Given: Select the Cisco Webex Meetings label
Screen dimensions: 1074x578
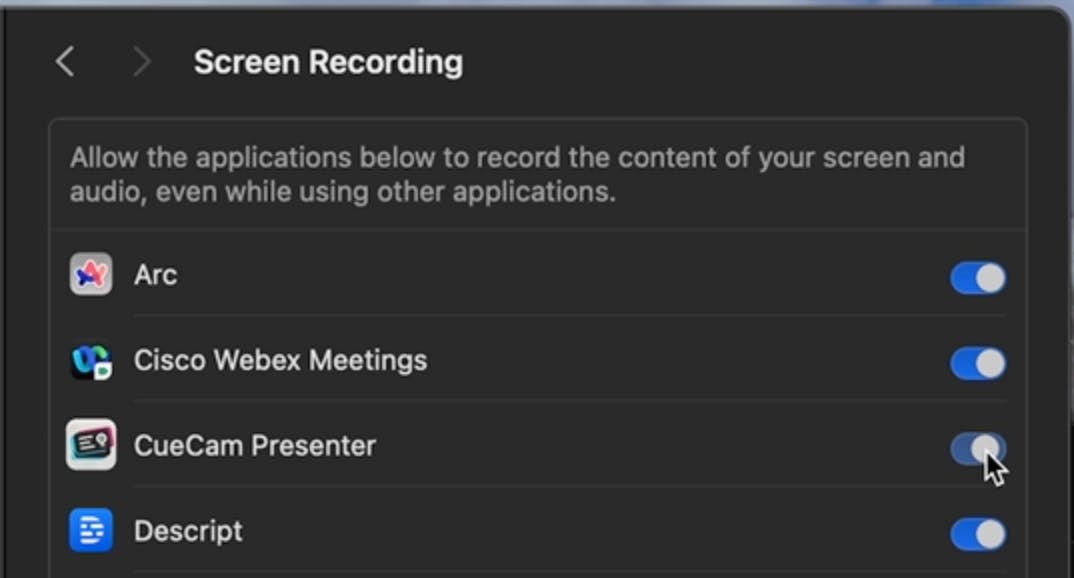Looking at the screenshot, I should click(280, 360).
